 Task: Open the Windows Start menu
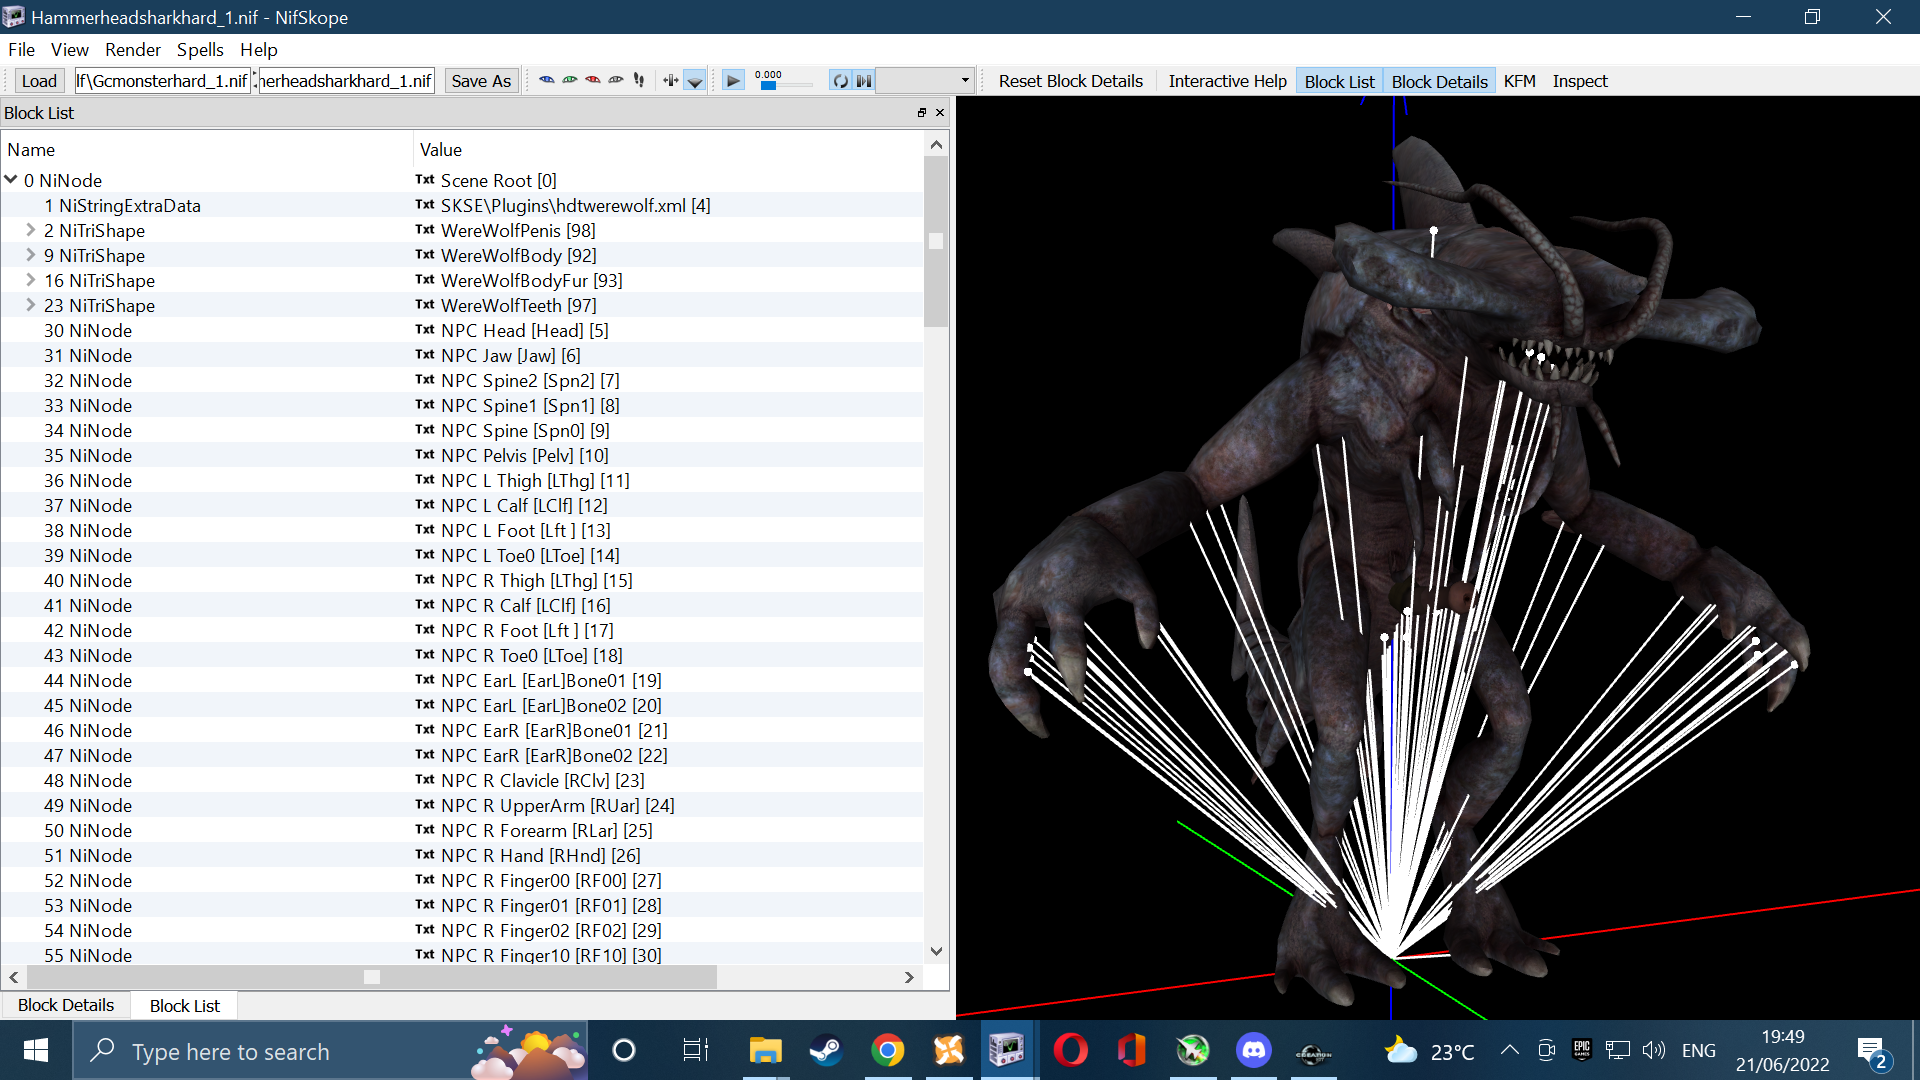coord(36,1050)
